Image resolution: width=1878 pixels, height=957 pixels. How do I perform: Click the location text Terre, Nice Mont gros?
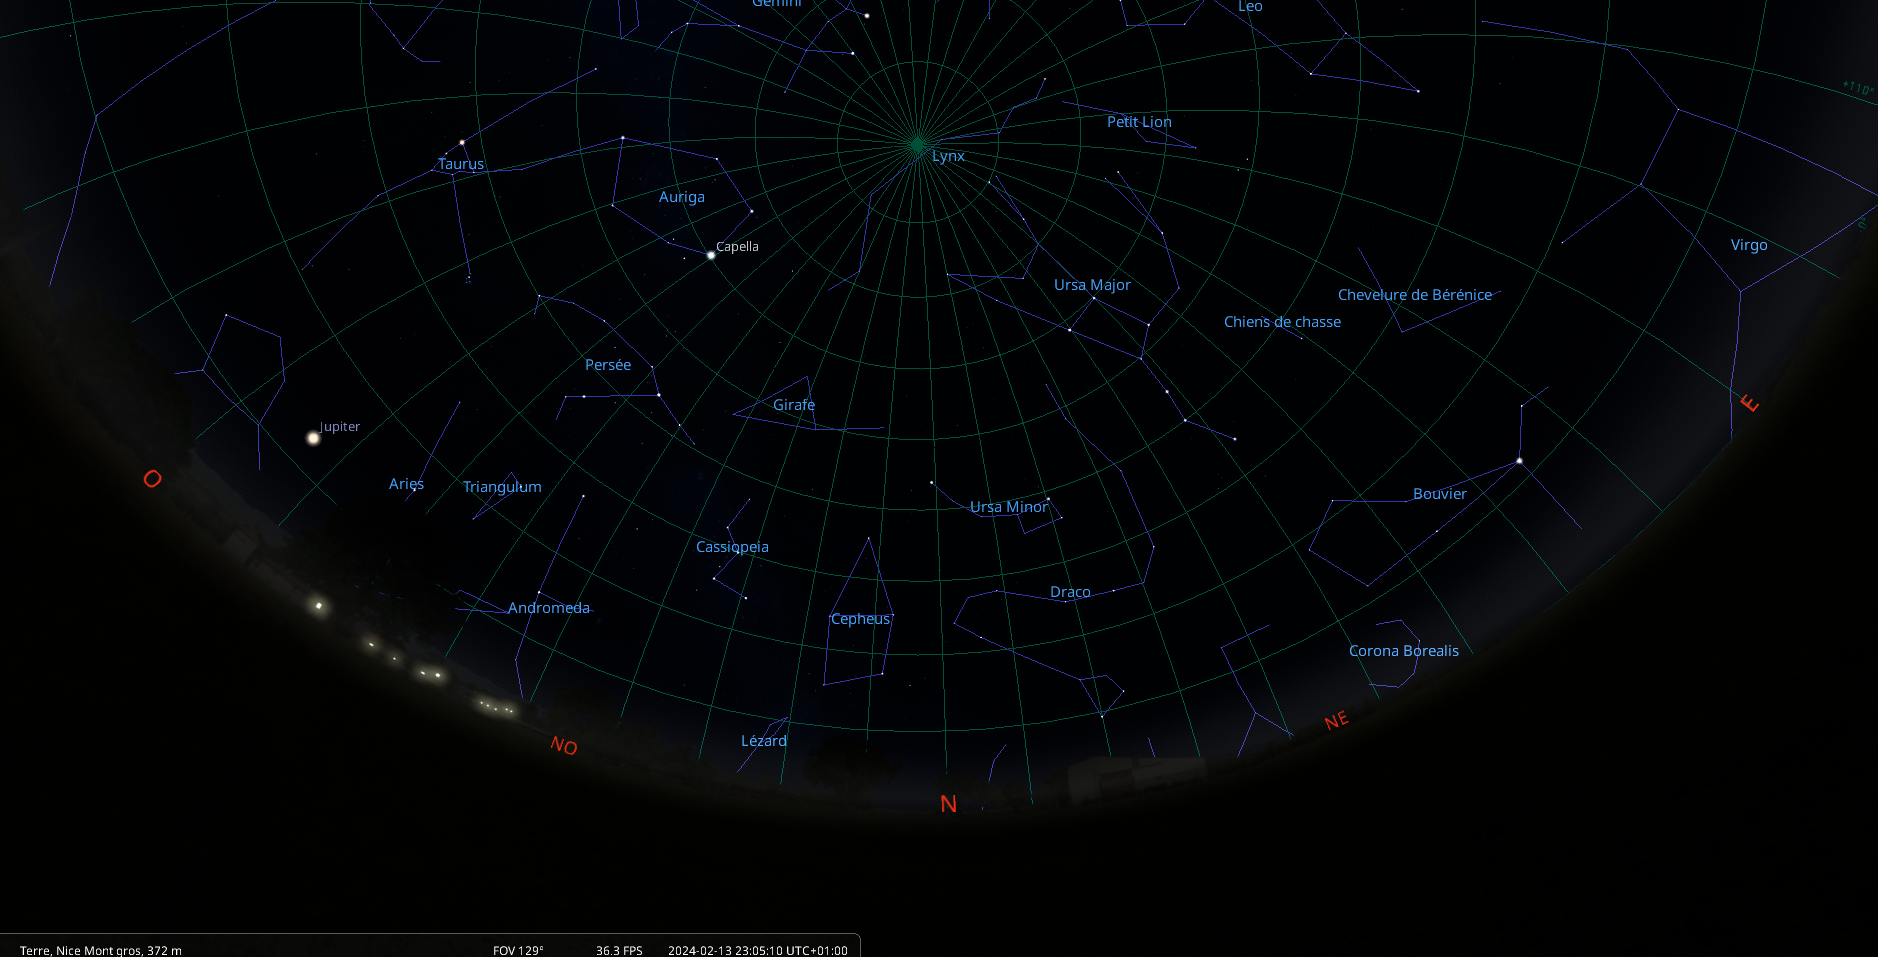[100, 950]
